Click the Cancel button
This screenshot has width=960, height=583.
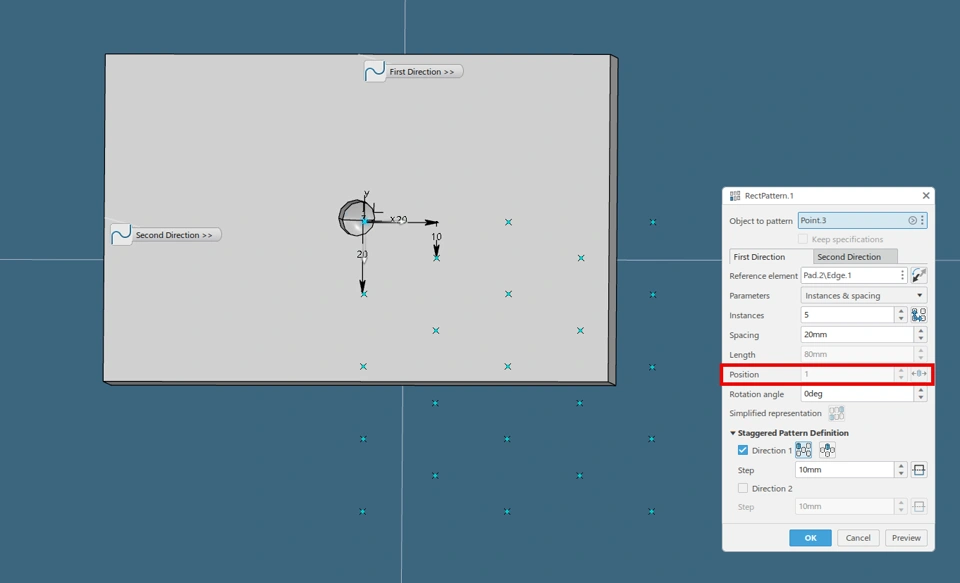[x=858, y=538]
